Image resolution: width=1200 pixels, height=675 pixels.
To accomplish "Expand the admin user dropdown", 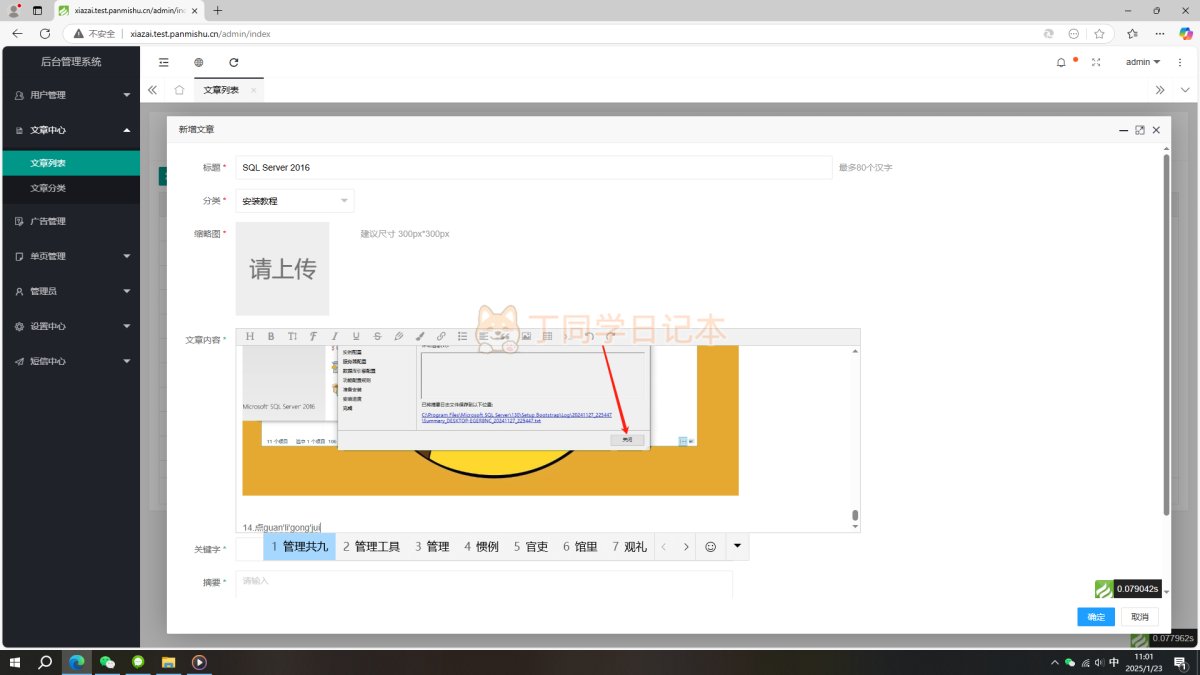I will click(x=1142, y=62).
